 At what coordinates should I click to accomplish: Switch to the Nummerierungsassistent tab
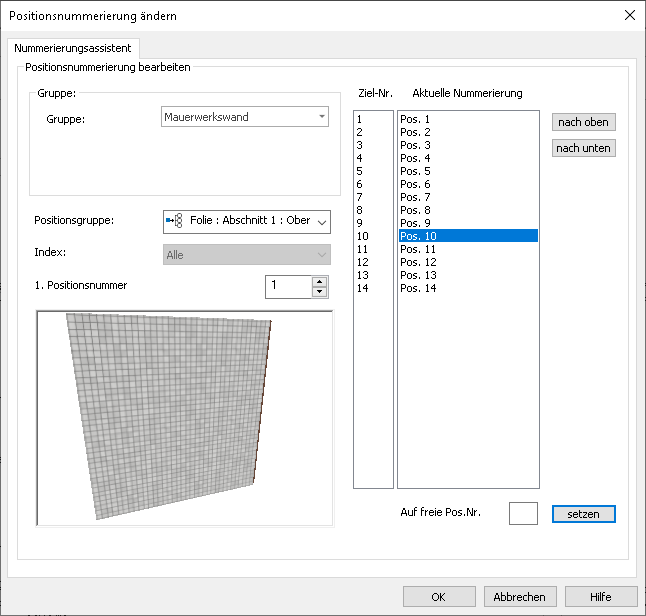(73, 48)
